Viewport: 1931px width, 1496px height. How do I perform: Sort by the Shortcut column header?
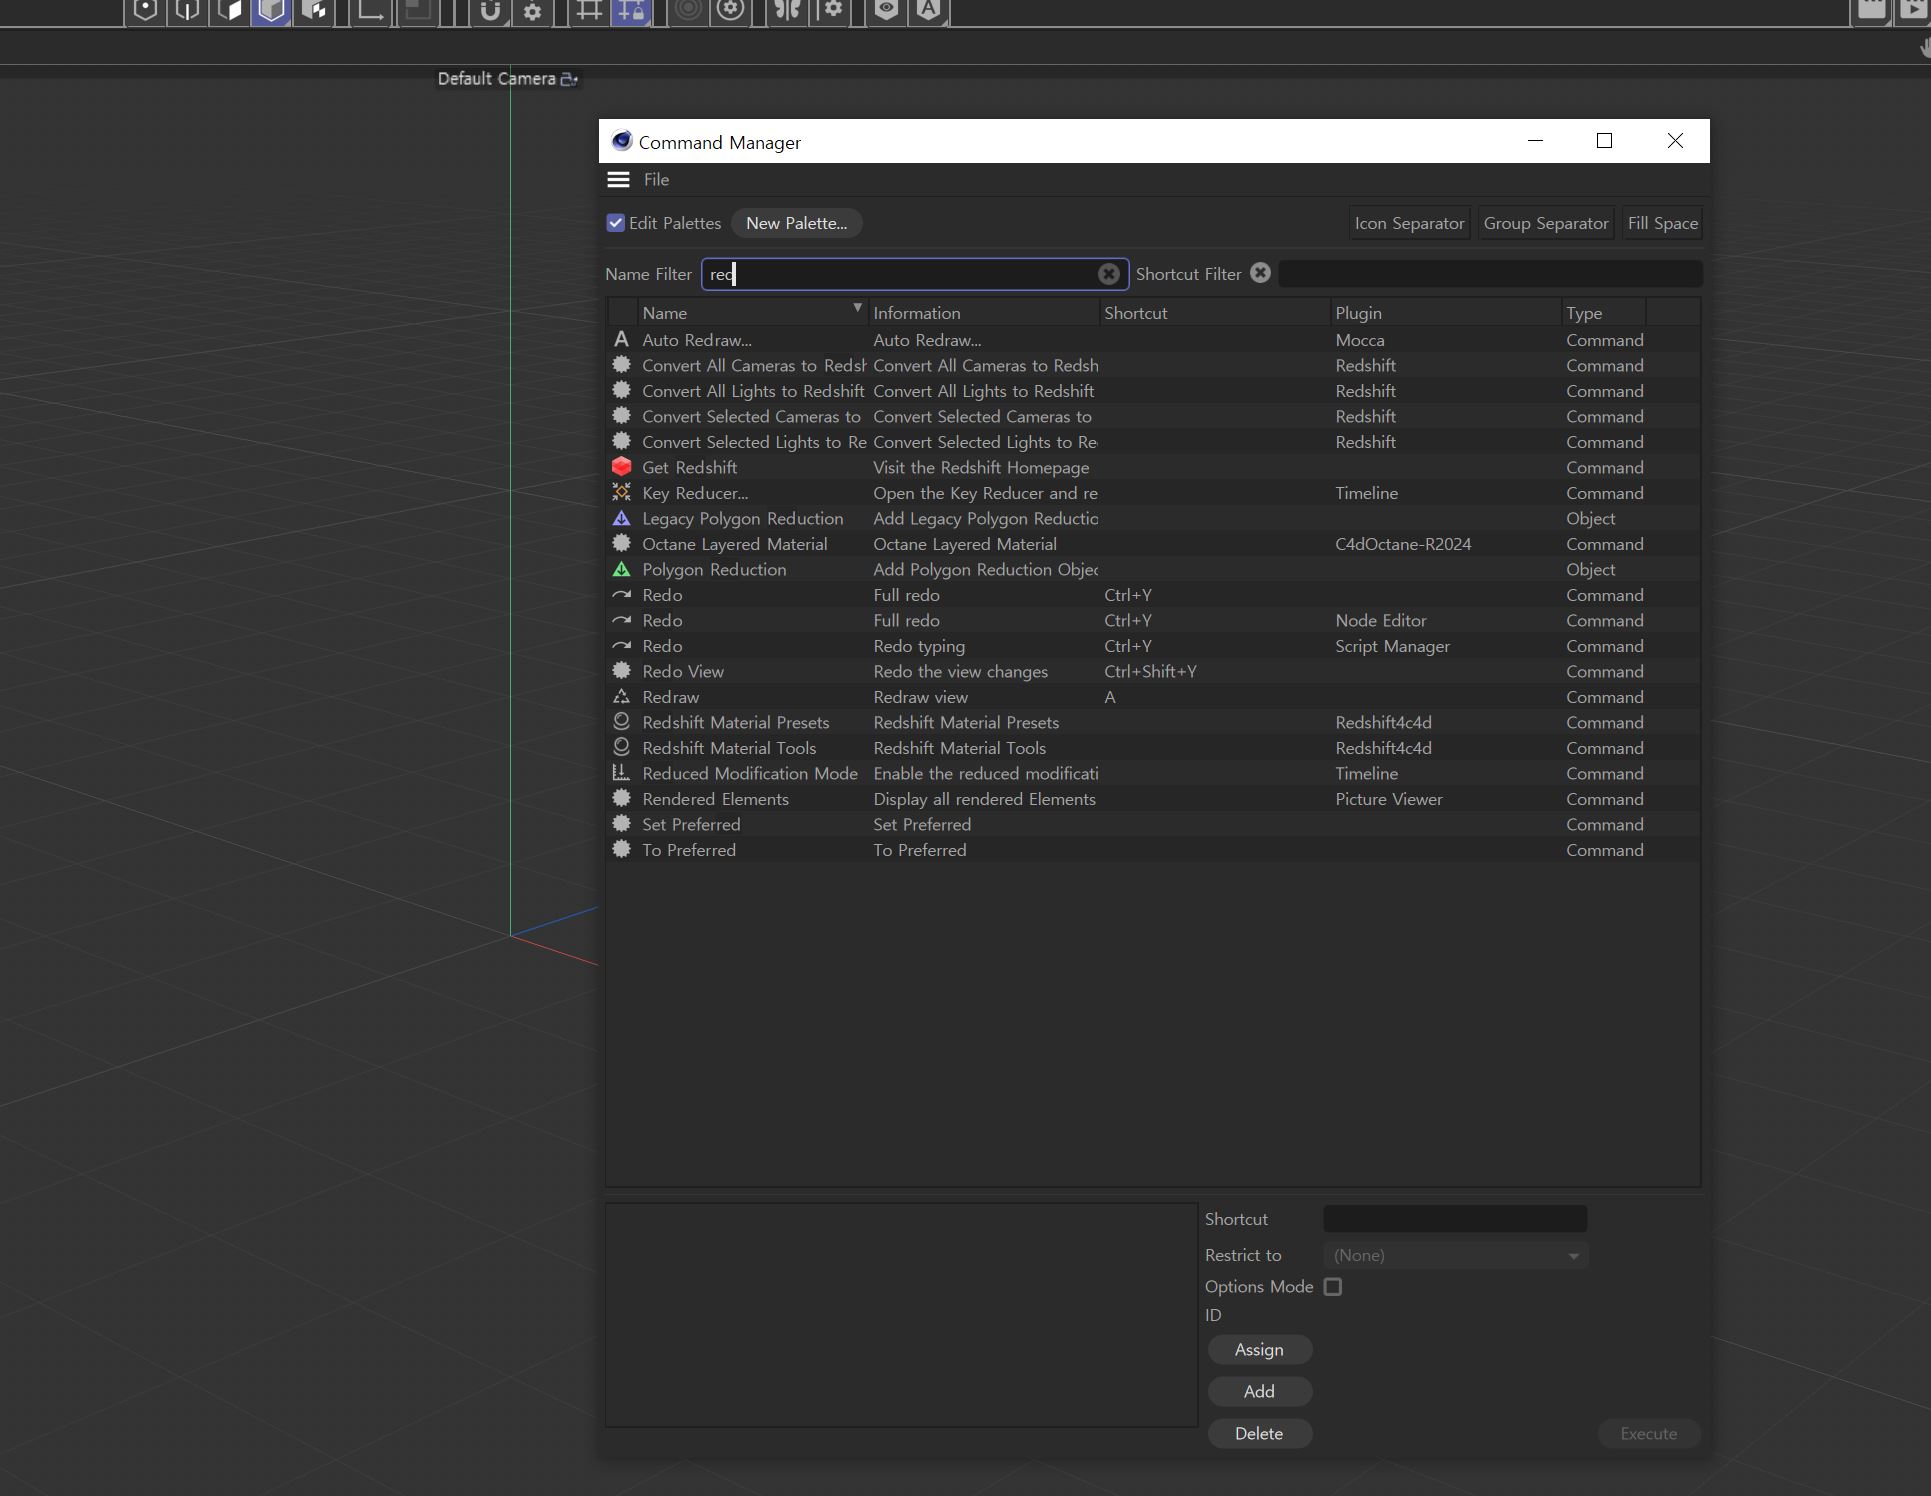tap(1215, 313)
